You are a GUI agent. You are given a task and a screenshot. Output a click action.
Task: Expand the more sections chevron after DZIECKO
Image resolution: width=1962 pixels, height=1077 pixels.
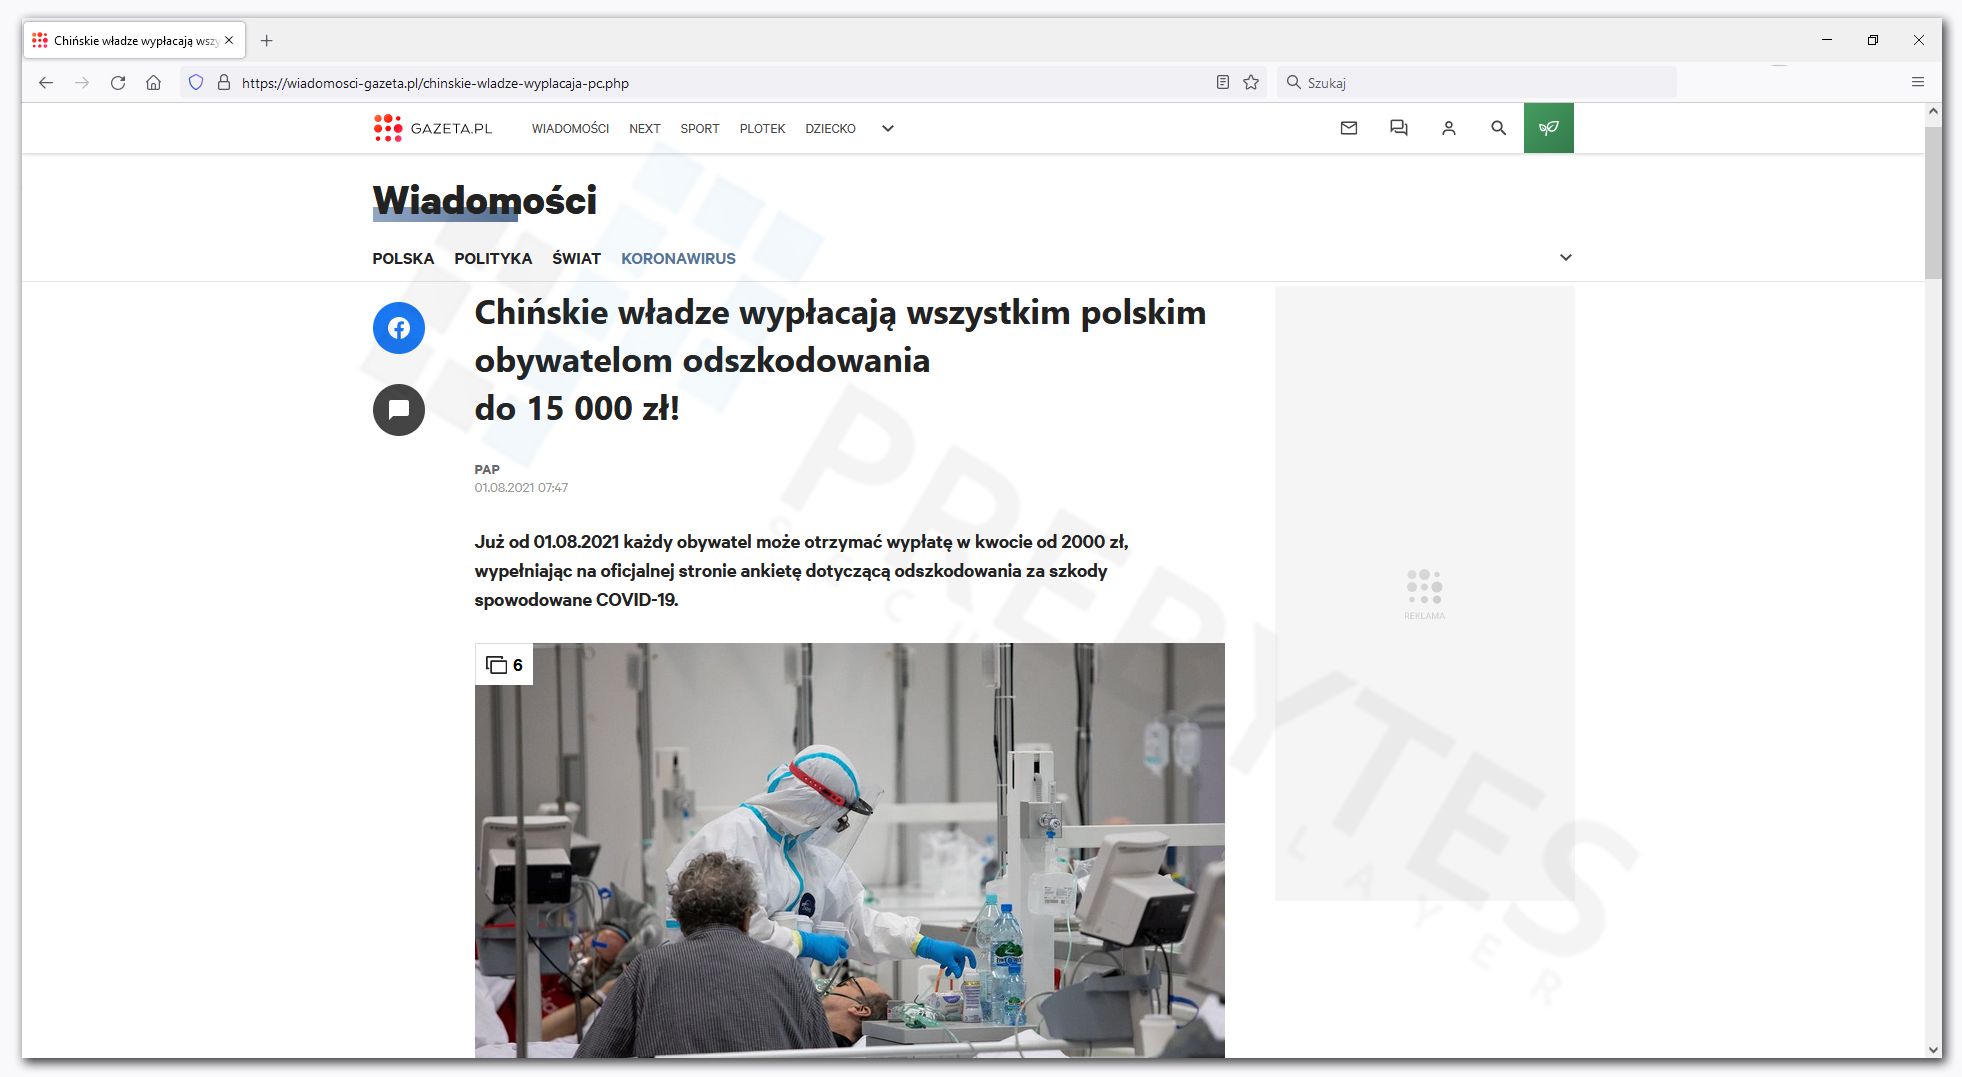887,128
